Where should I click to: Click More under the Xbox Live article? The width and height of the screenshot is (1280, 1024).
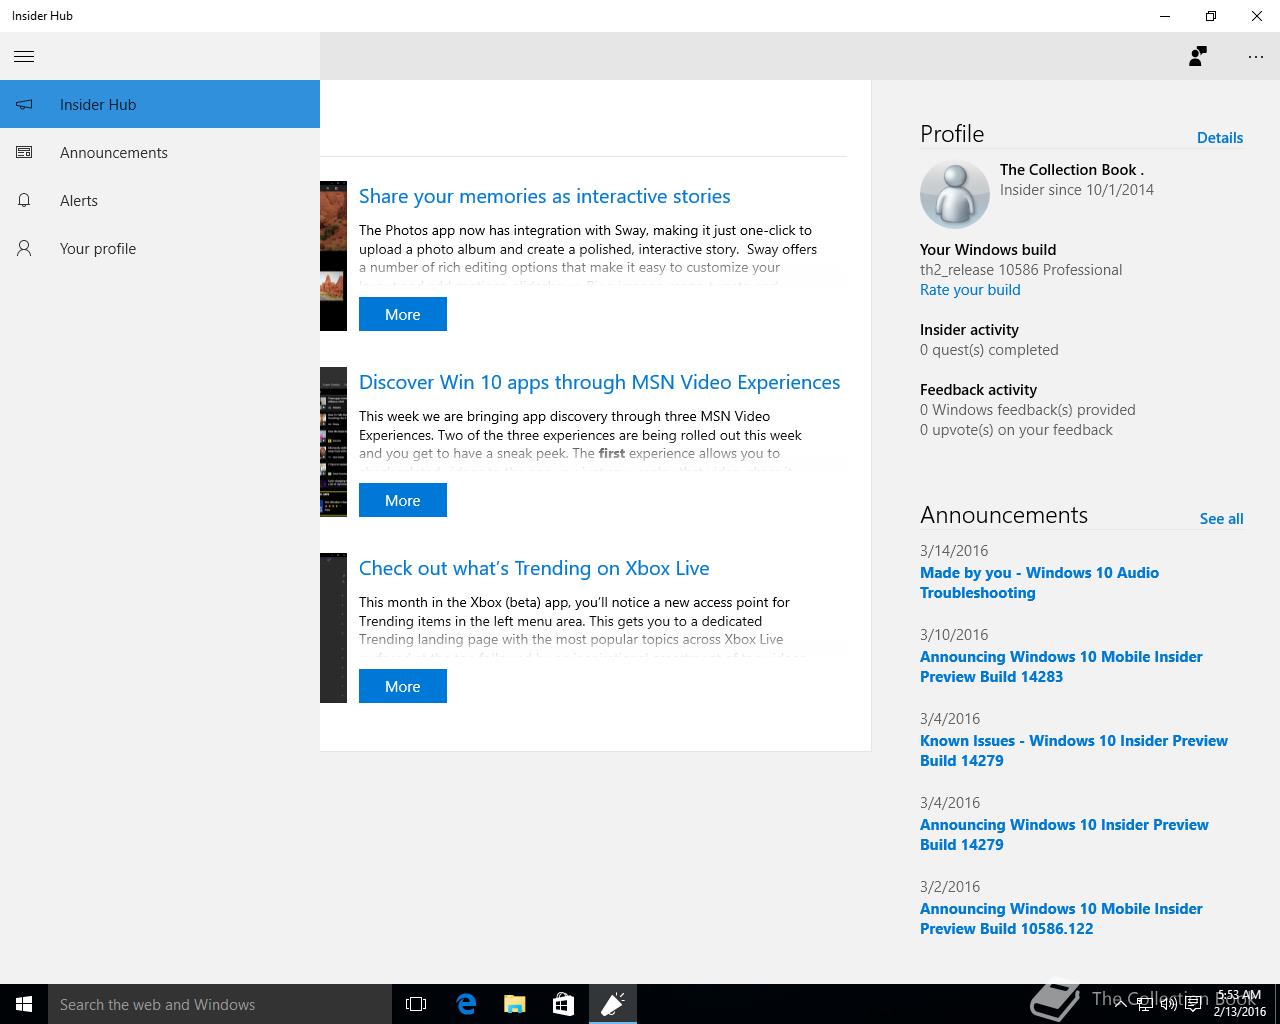403,686
